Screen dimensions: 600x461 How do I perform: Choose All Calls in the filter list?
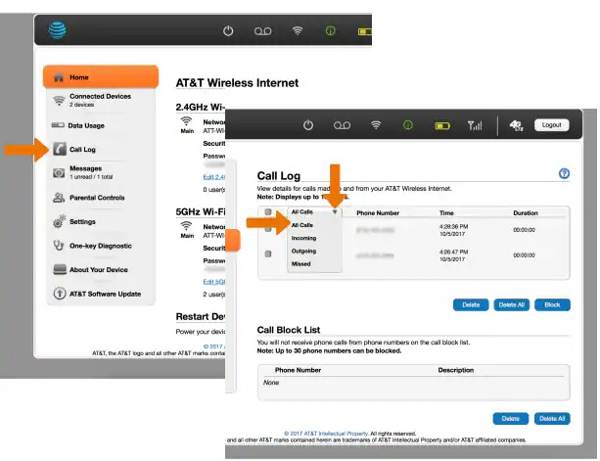[x=302, y=225]
